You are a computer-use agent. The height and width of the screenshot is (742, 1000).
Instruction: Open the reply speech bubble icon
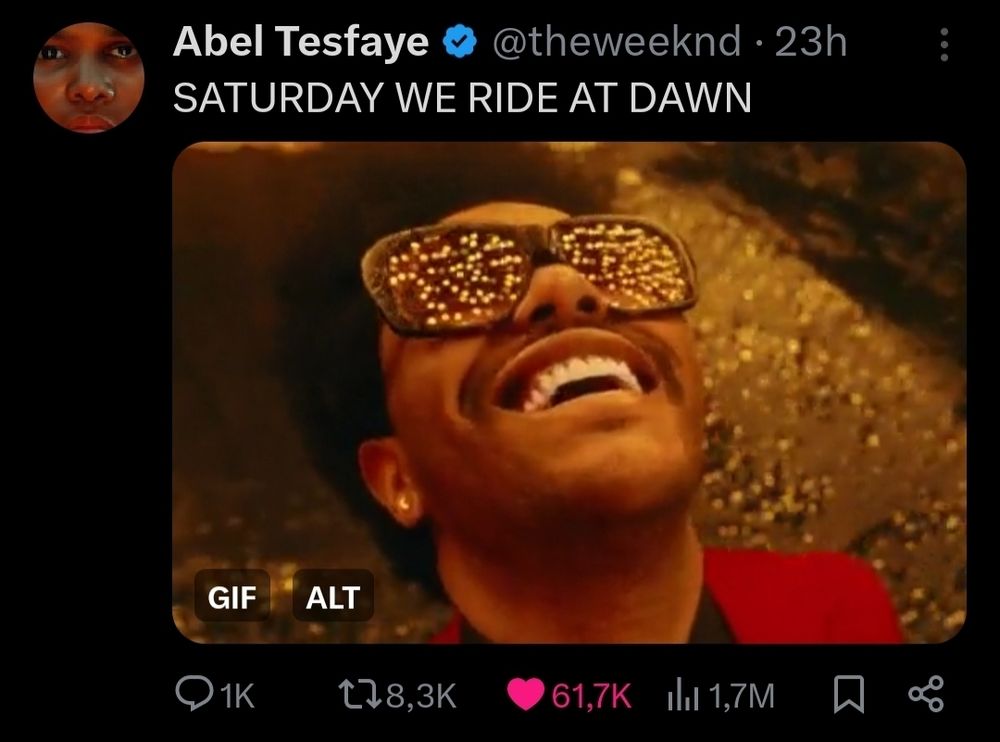(x=195, y=694)
